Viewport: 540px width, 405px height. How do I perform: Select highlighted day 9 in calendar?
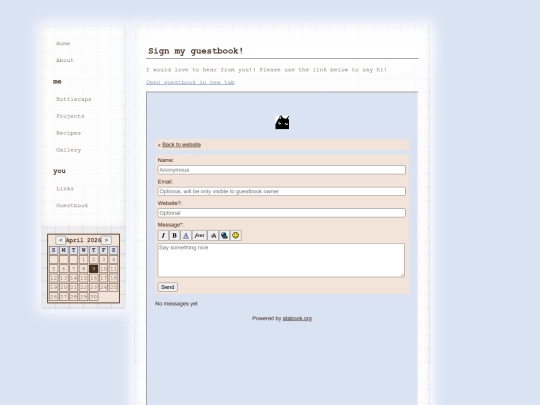coord(93,269)
